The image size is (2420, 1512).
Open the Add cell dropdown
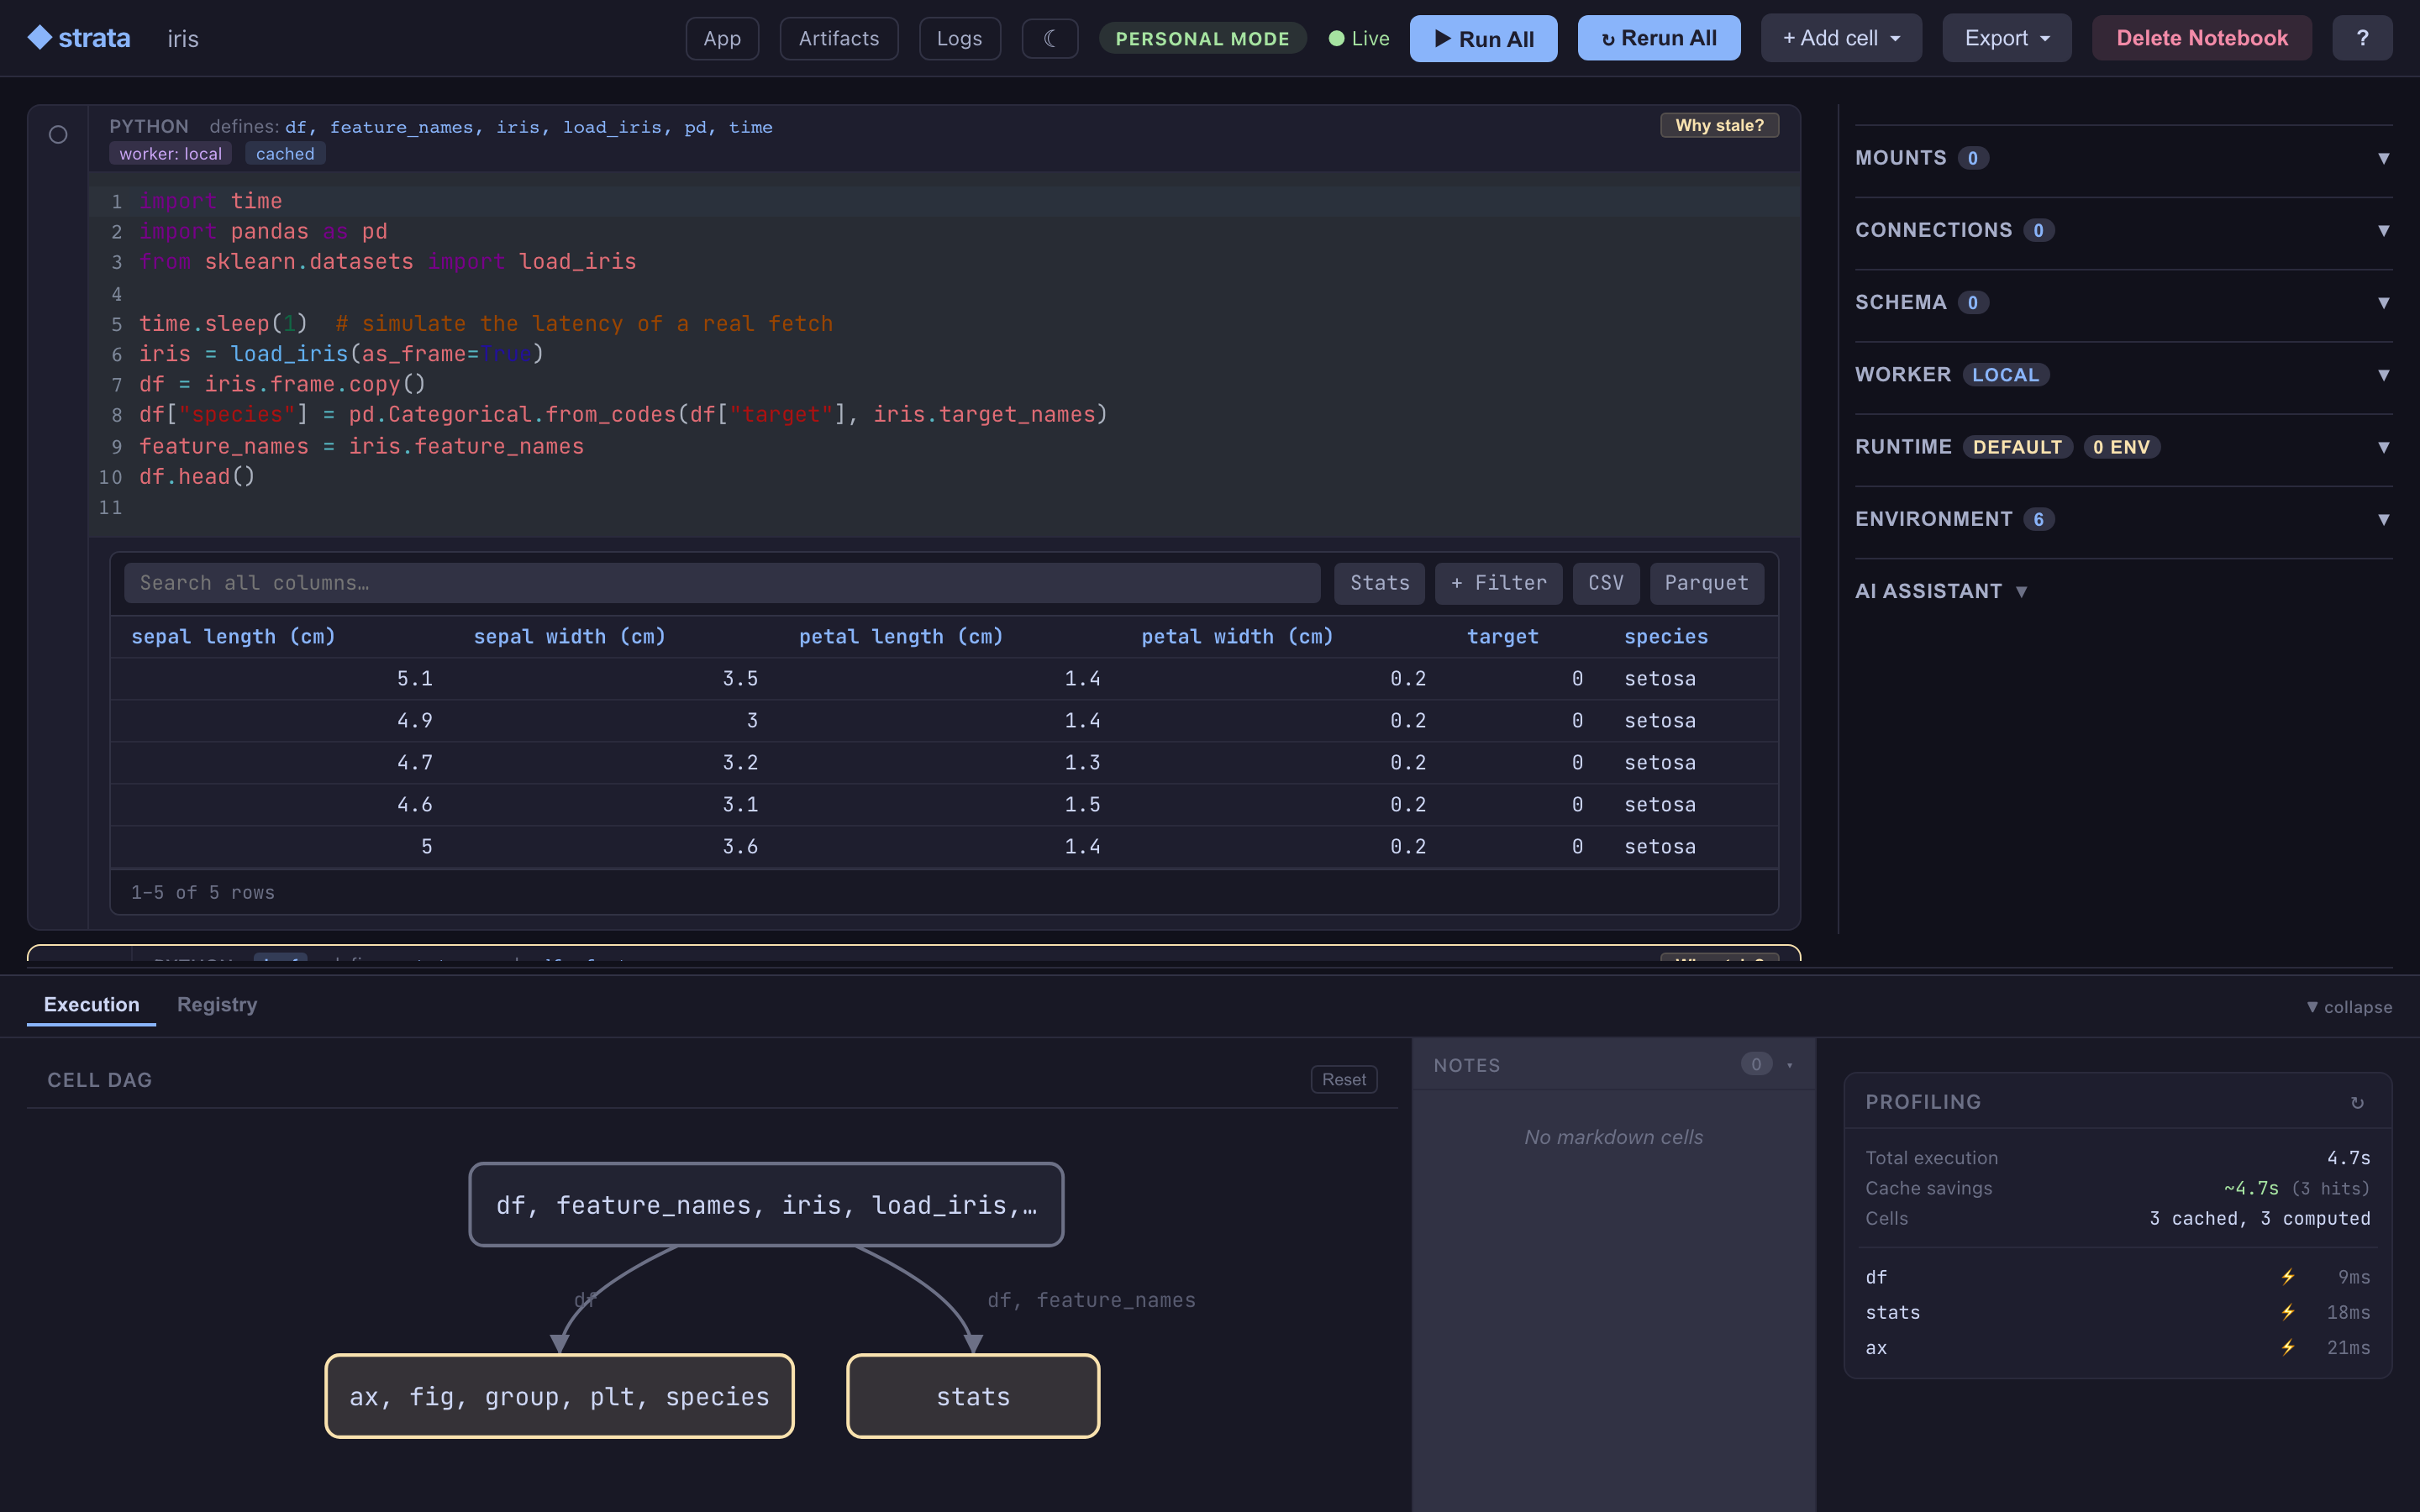coord(1841,38)
